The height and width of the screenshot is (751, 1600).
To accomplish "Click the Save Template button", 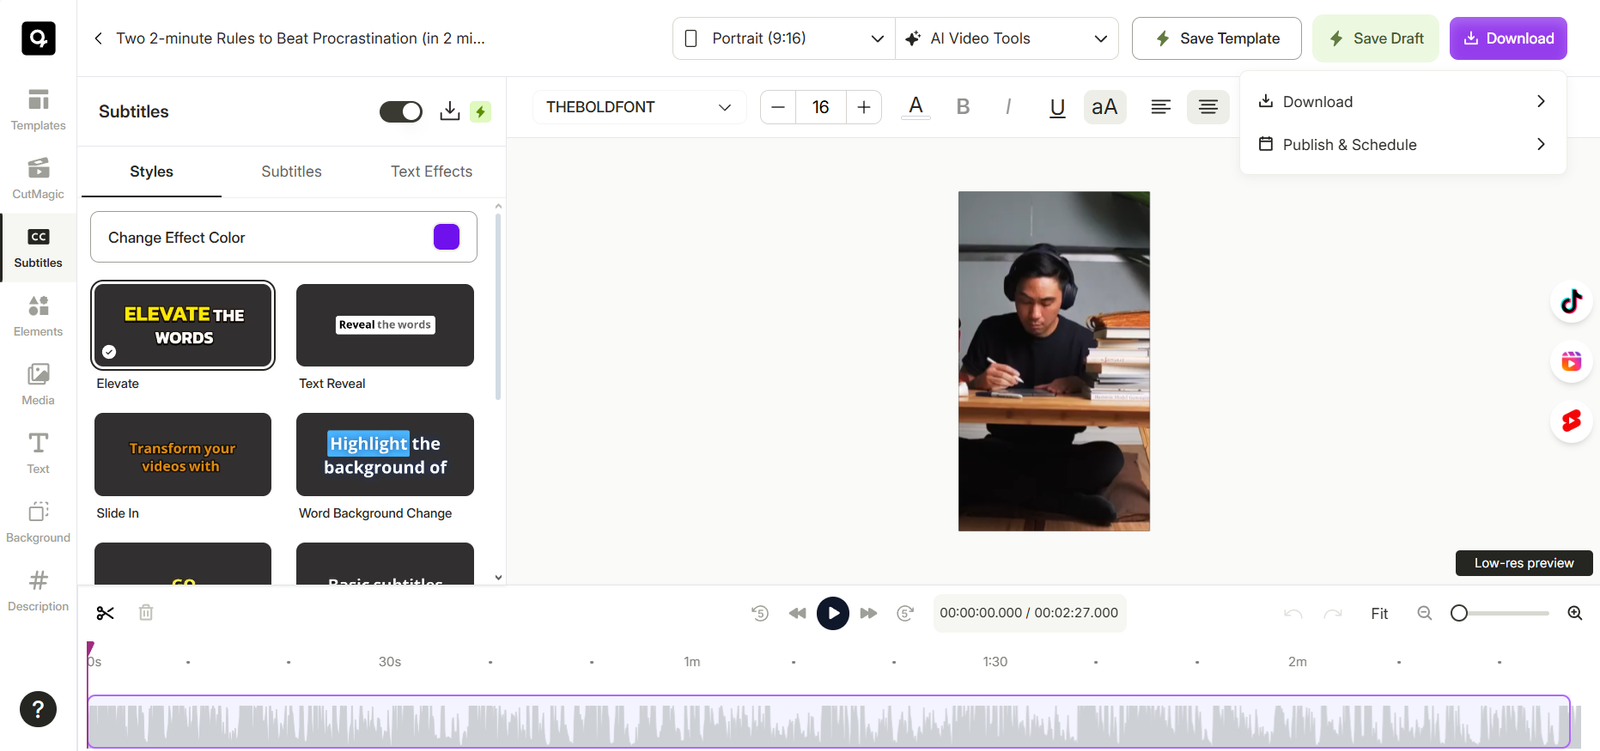I will click(x=1216, y=38).
